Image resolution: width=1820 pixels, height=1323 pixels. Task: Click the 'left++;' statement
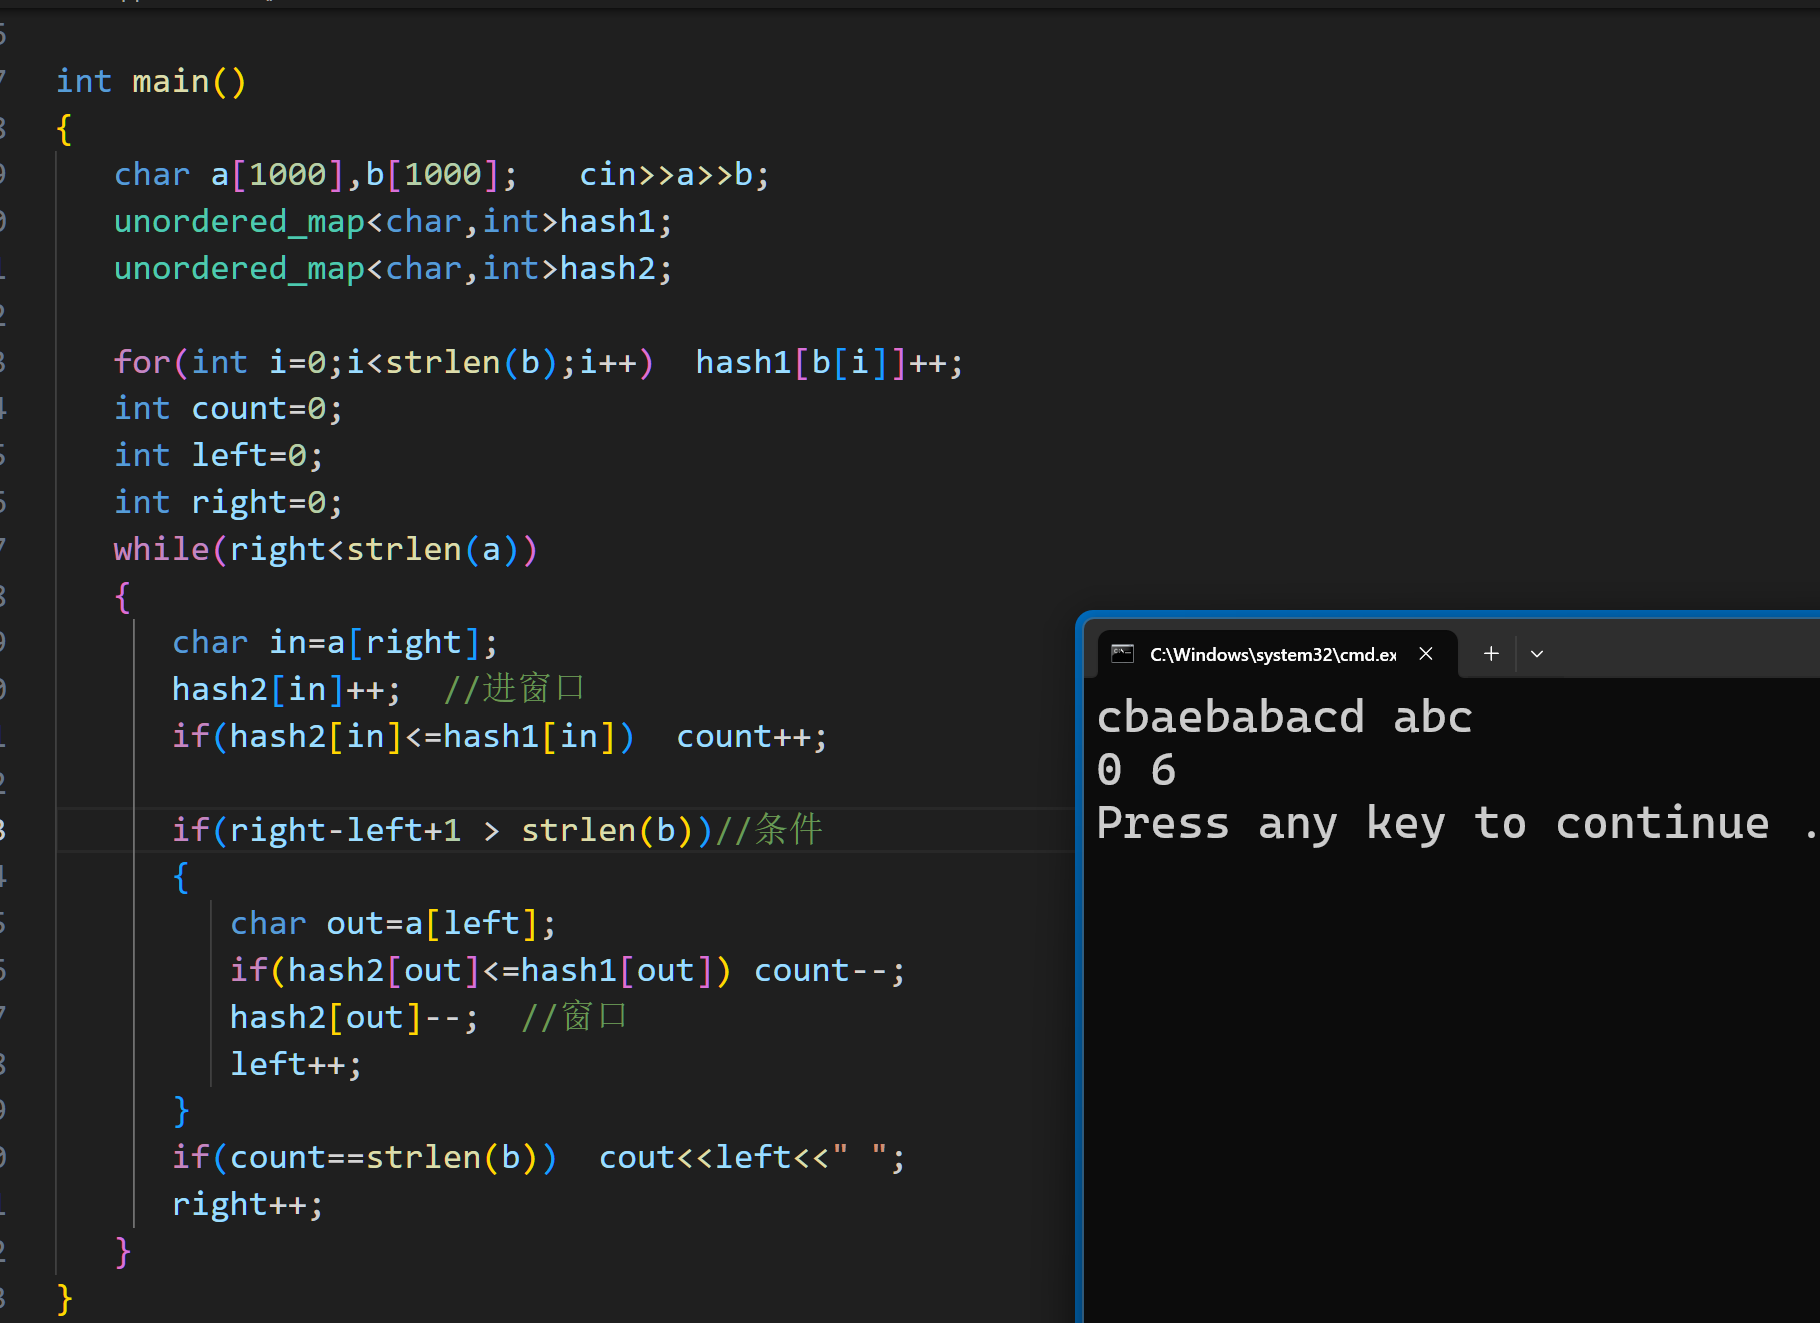[296, 1065]
